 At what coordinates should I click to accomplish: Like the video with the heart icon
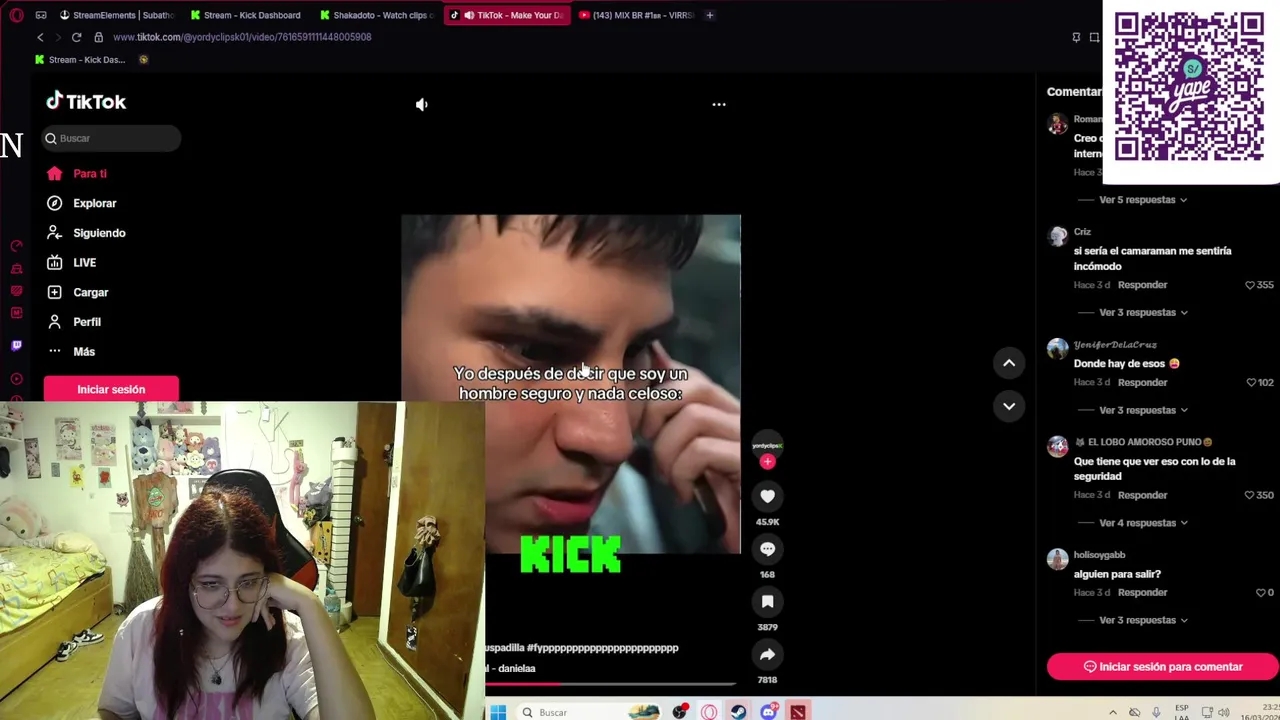pos(767,496)
